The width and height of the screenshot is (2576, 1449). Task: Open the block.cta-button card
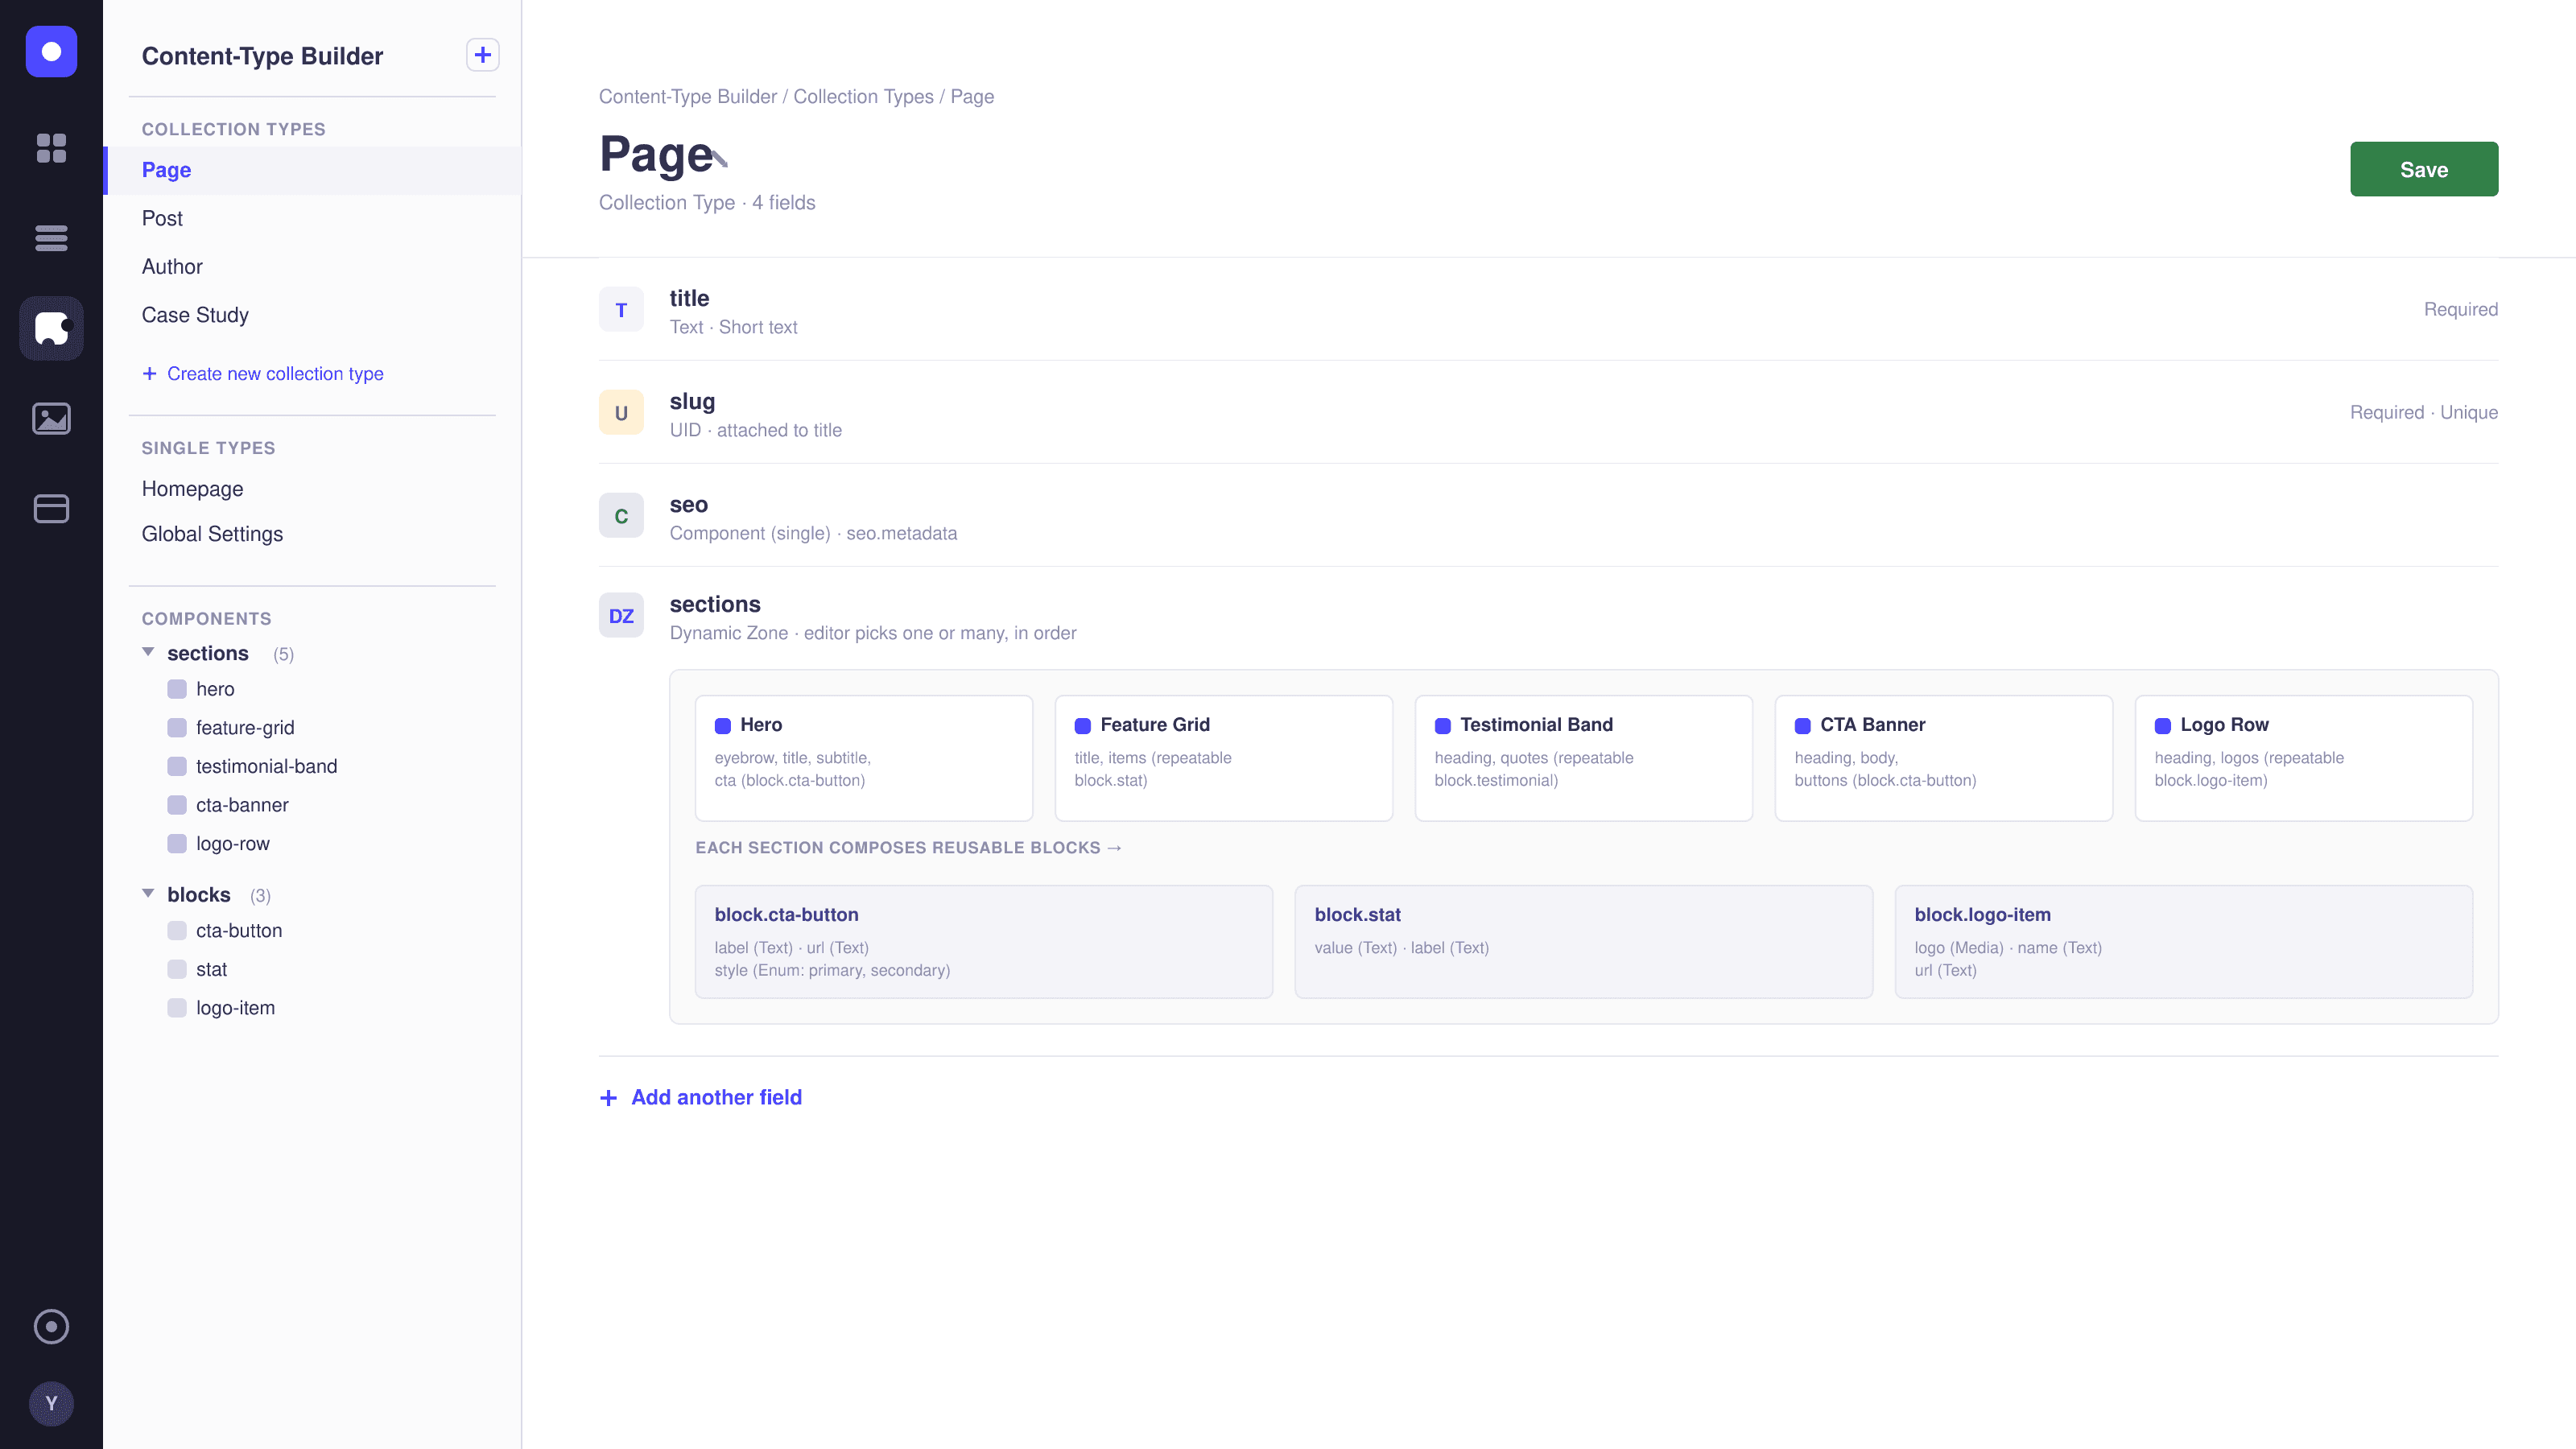click(984, 941)
